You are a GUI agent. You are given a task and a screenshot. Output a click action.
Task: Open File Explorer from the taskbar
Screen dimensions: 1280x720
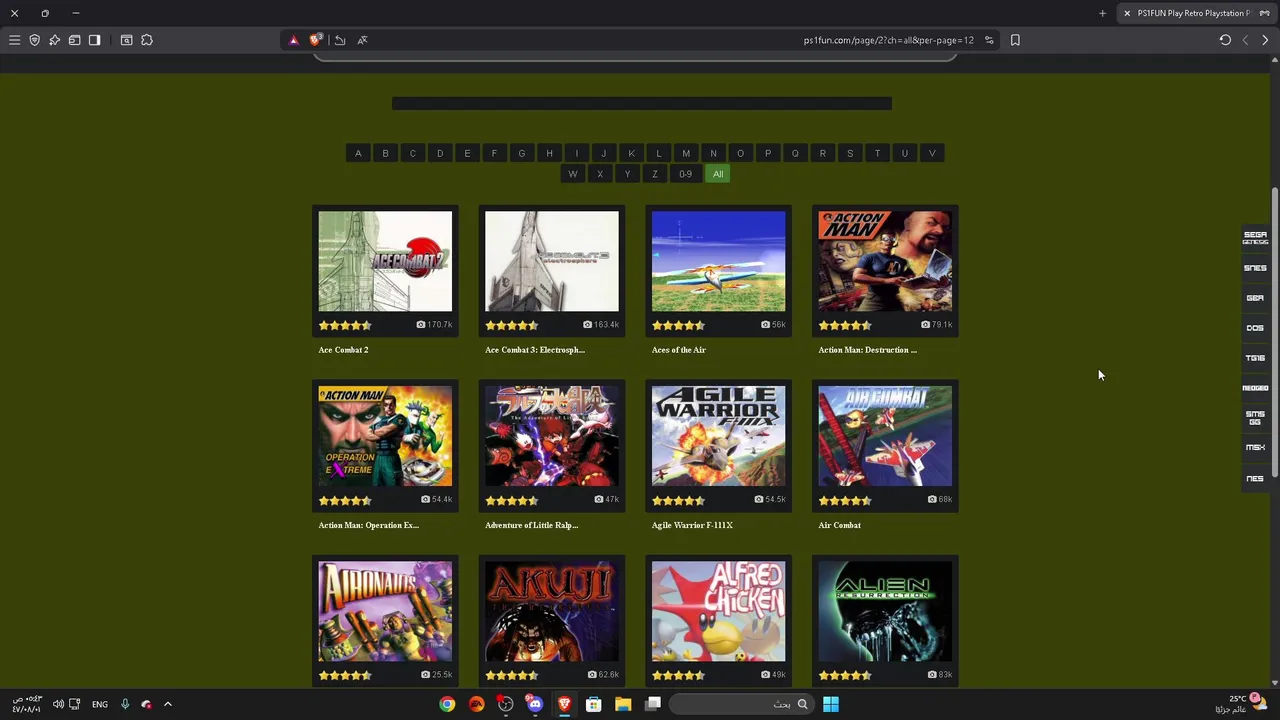coord(623,704)
